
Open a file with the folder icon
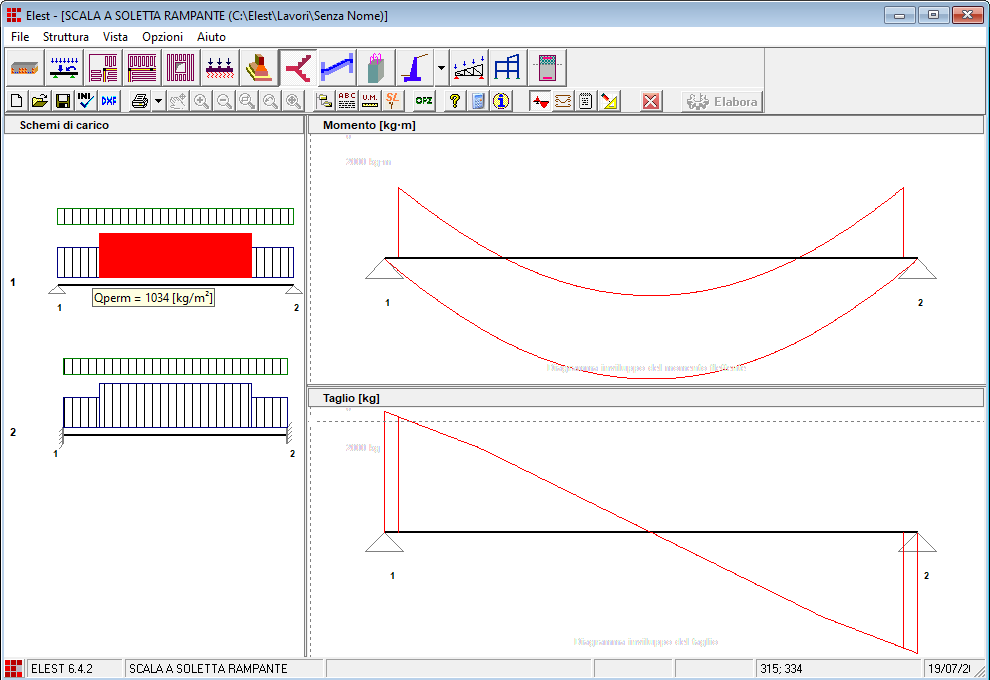pos(40,101)
